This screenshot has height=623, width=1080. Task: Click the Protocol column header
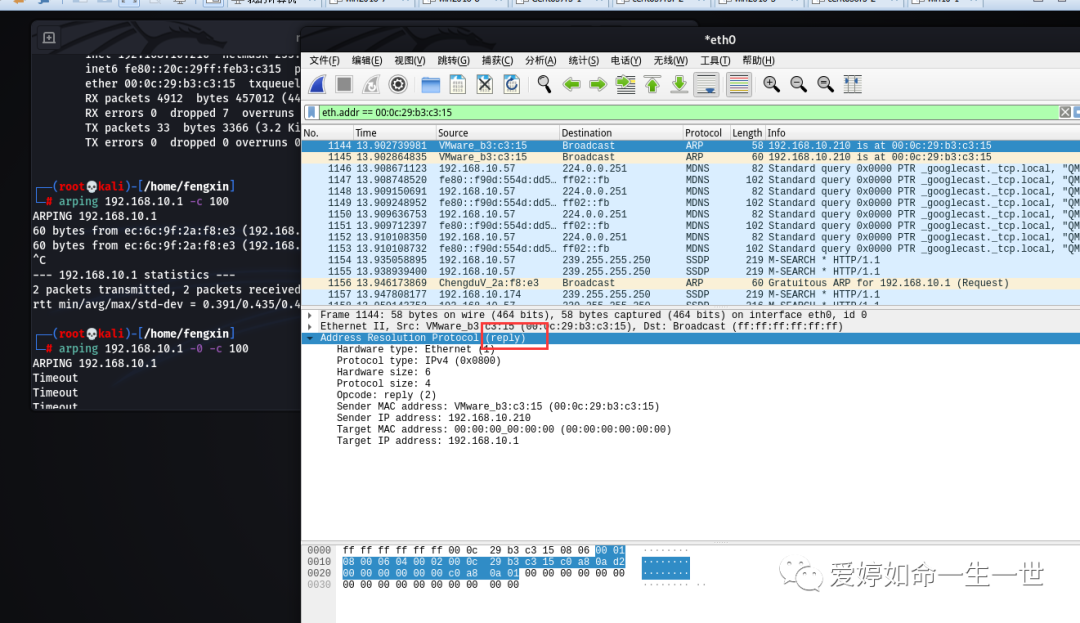[x=704, y=133]
